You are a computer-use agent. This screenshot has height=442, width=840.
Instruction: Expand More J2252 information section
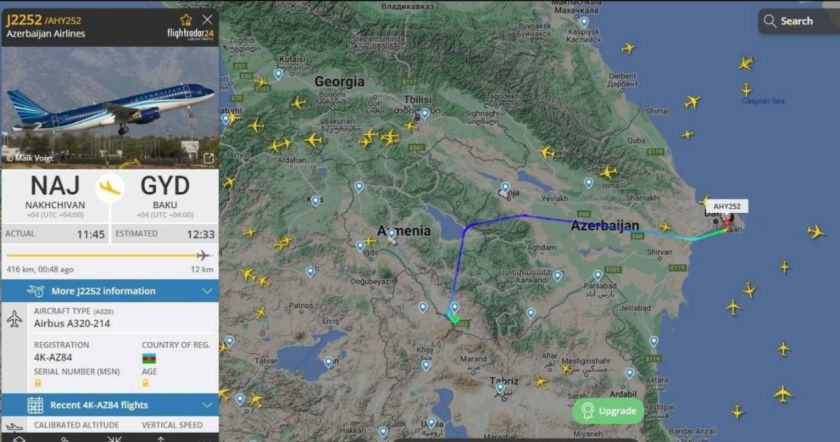[110, 291]
